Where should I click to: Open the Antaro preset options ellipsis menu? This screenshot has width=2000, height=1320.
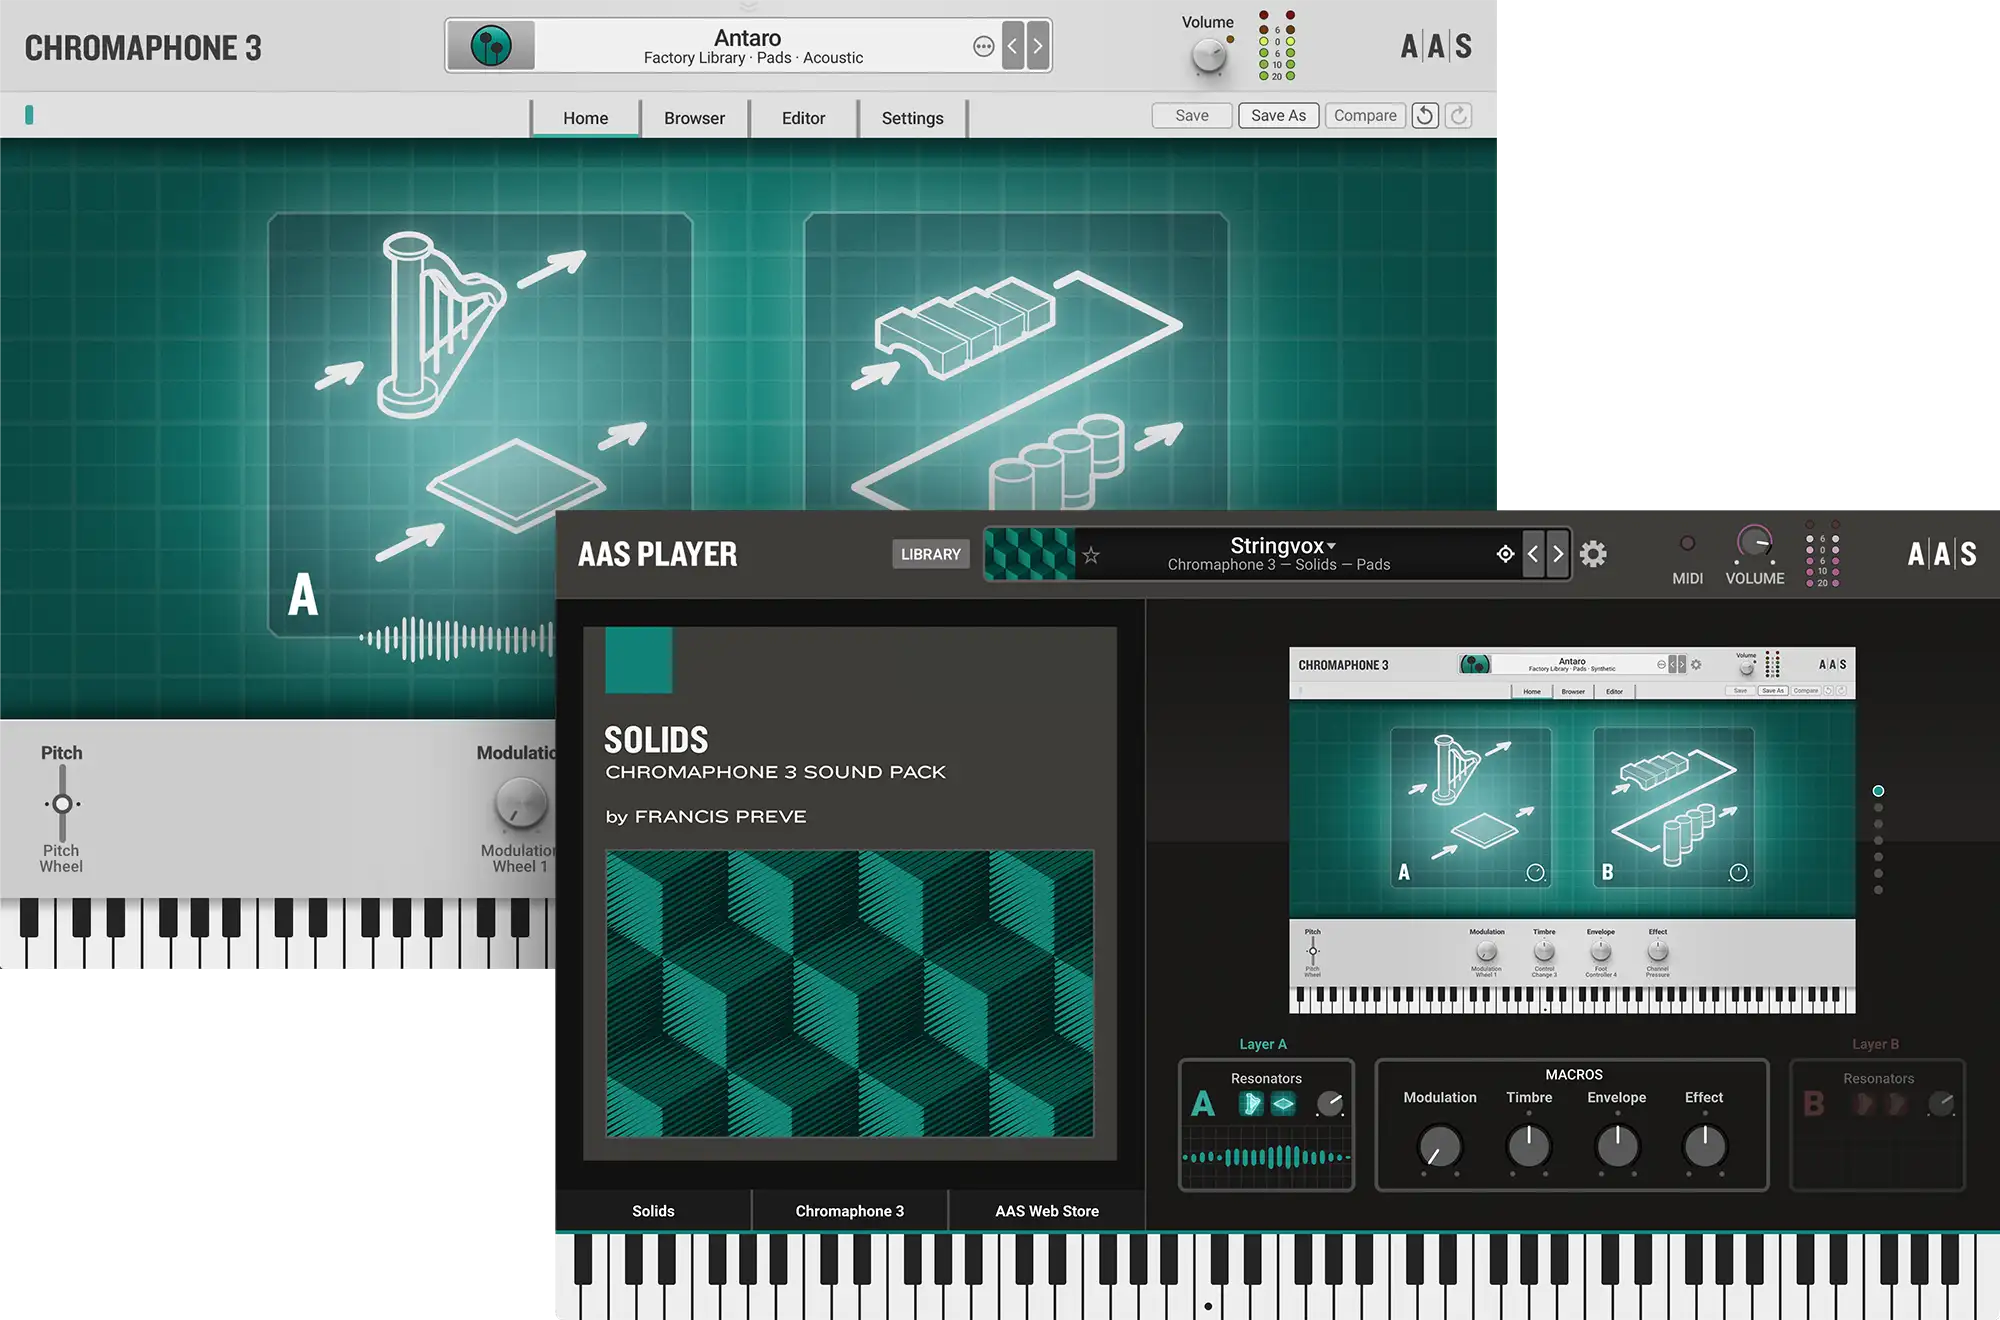(984, 46)
